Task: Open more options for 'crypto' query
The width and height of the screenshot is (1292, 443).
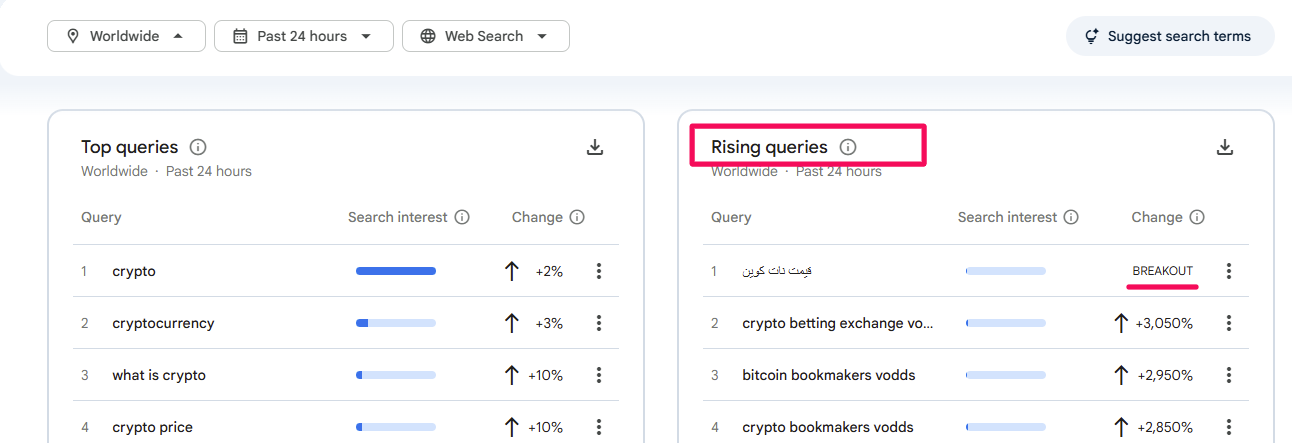Action: [x=599, y=271]
